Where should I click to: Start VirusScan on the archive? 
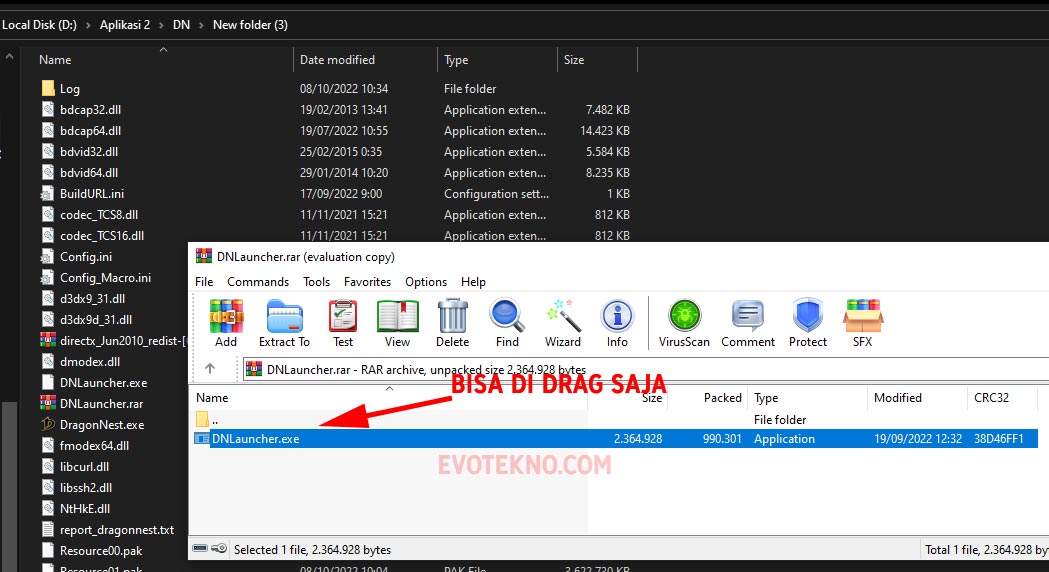[684, 322]
